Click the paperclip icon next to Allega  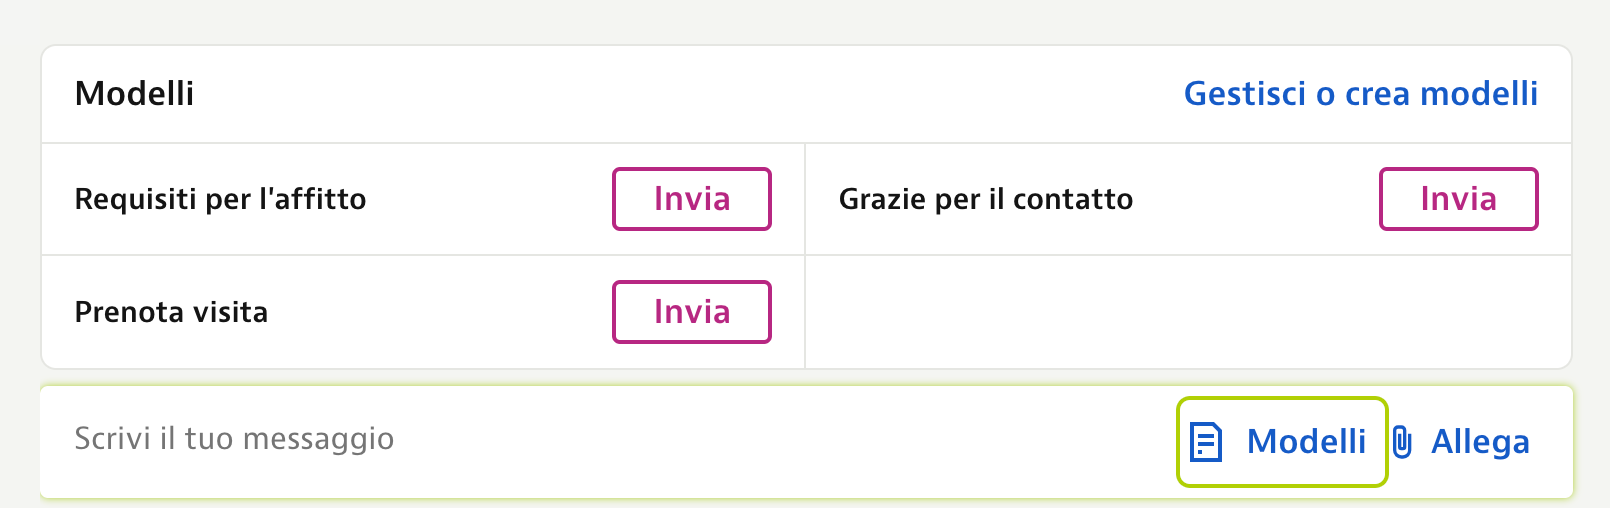(x=1403, y=442)
